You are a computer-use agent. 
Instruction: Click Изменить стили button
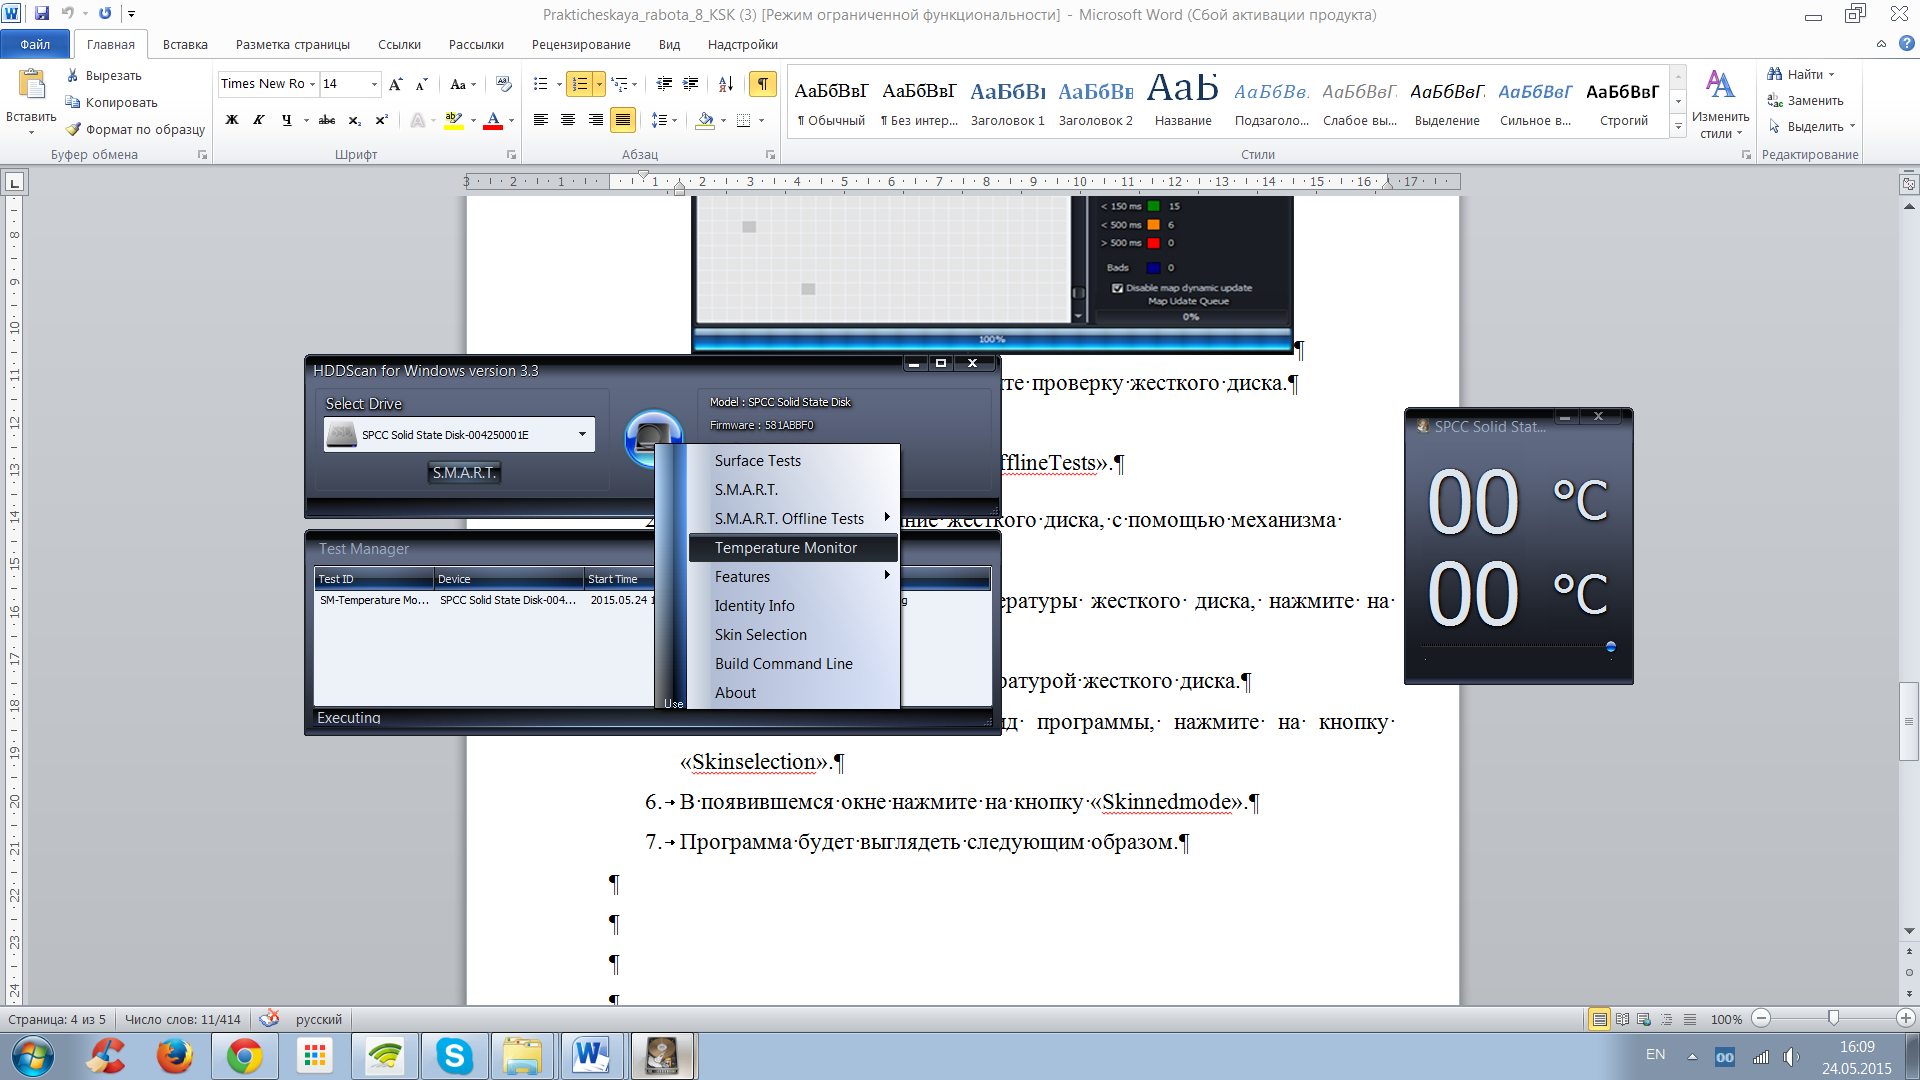pos(1720,104)
